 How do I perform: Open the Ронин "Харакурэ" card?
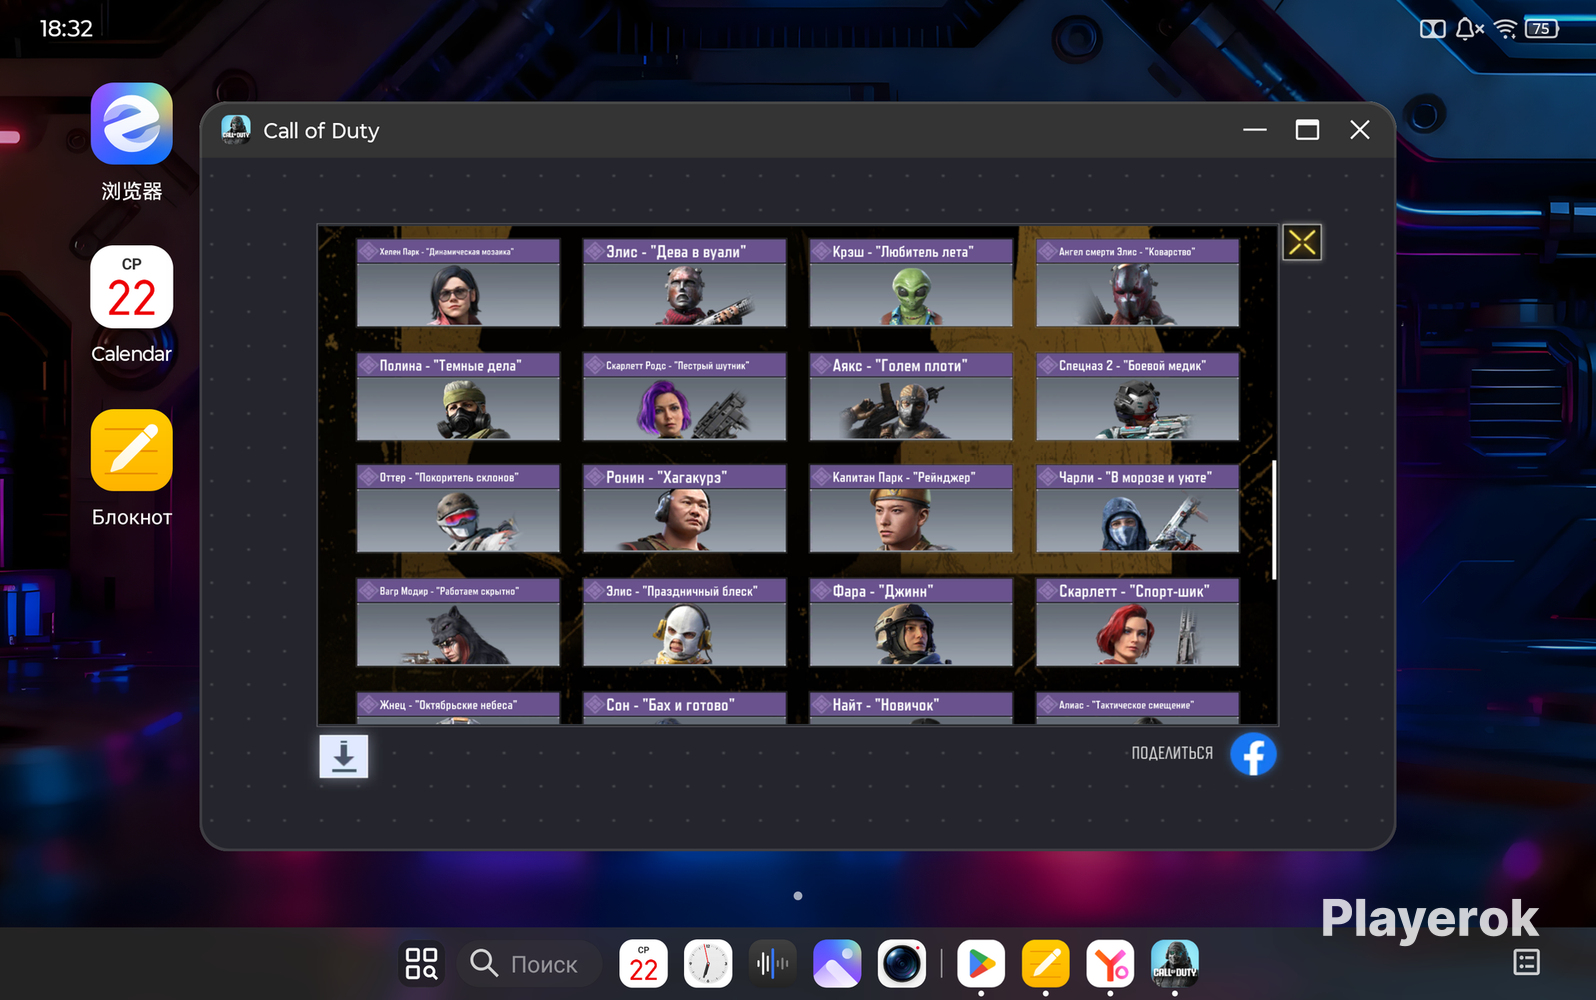point(685,508)
